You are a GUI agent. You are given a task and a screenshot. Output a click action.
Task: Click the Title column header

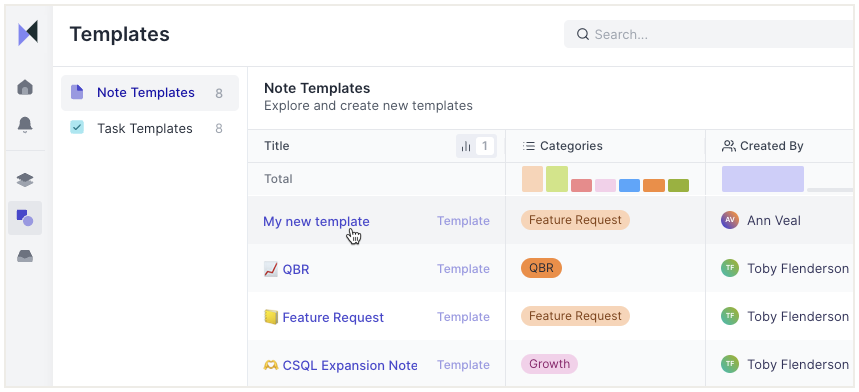click(277, 146)
